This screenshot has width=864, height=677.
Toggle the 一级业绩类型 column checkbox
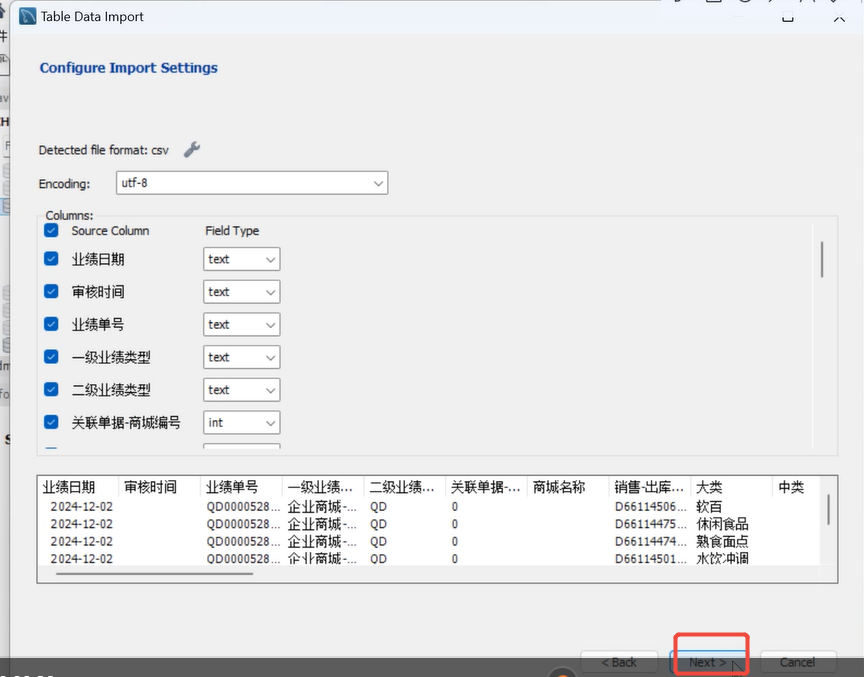point(52,357)
